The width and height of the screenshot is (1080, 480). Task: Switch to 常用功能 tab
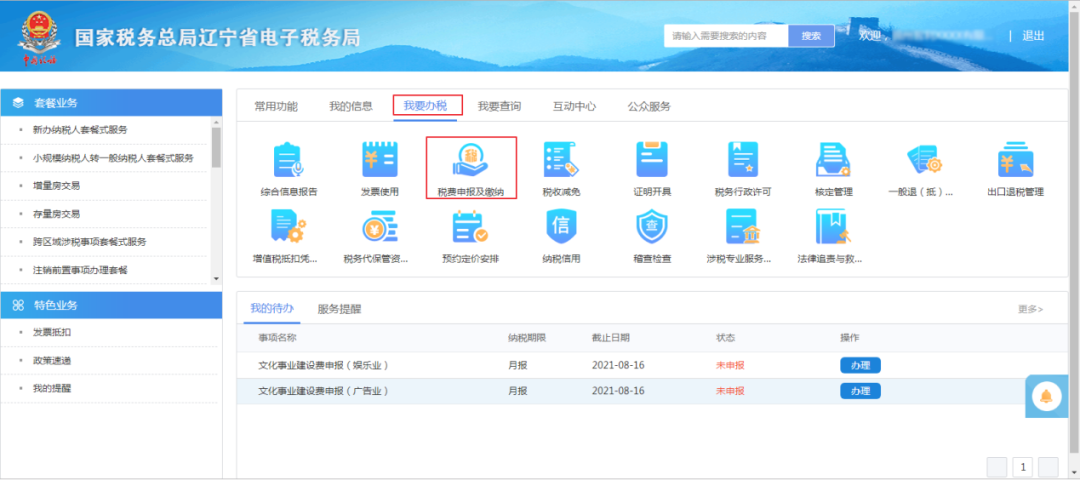tap(276, 106)
